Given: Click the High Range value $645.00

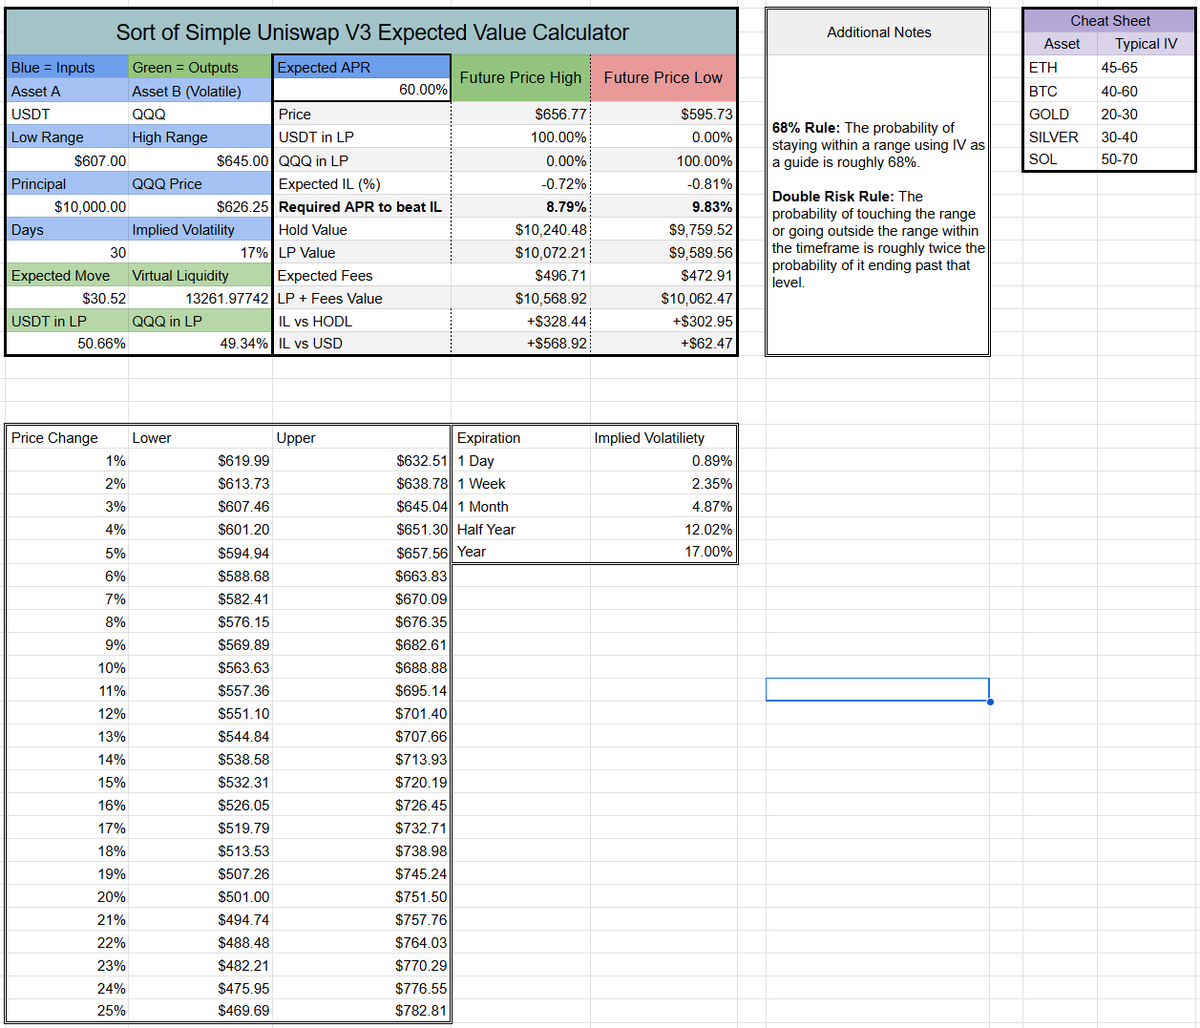Looking at the screenshot, I should pos(200,160).
